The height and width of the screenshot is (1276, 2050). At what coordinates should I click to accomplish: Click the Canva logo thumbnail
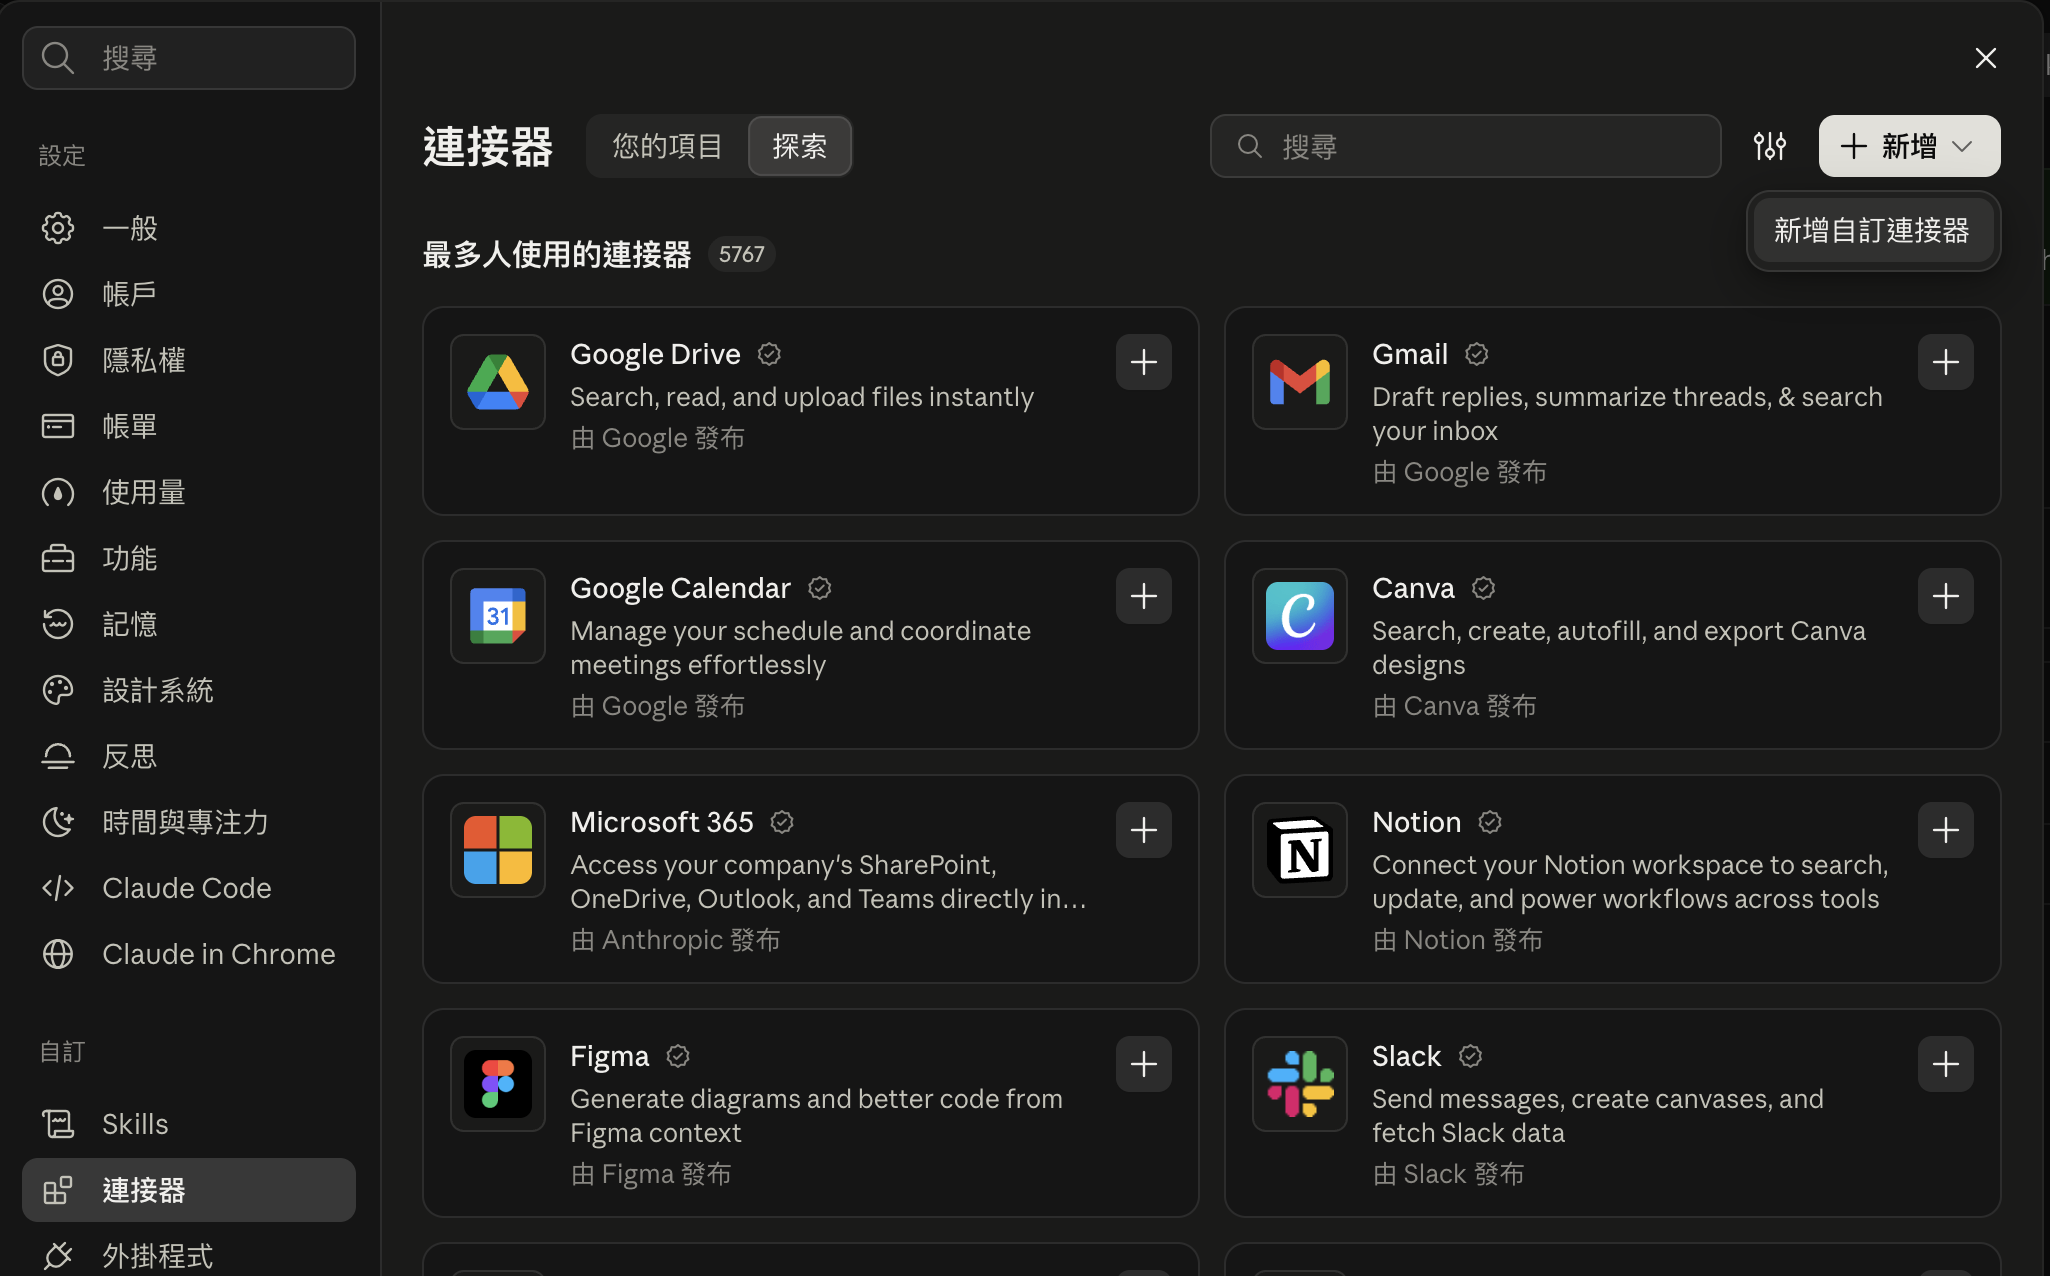(x=1300, y=616)
